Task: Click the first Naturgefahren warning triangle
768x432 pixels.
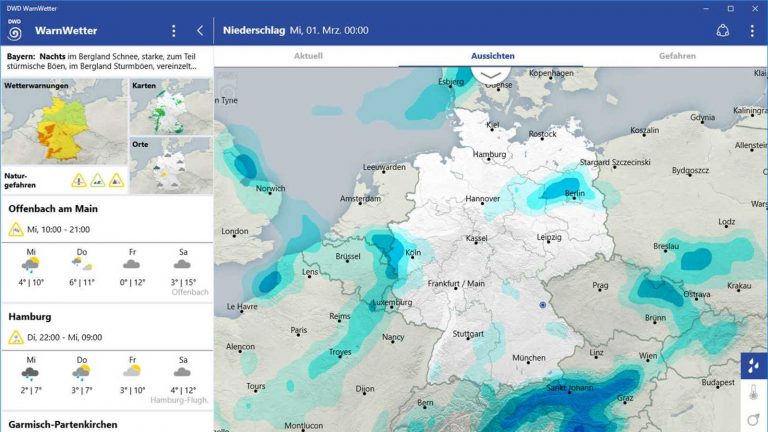Action: 79,181
